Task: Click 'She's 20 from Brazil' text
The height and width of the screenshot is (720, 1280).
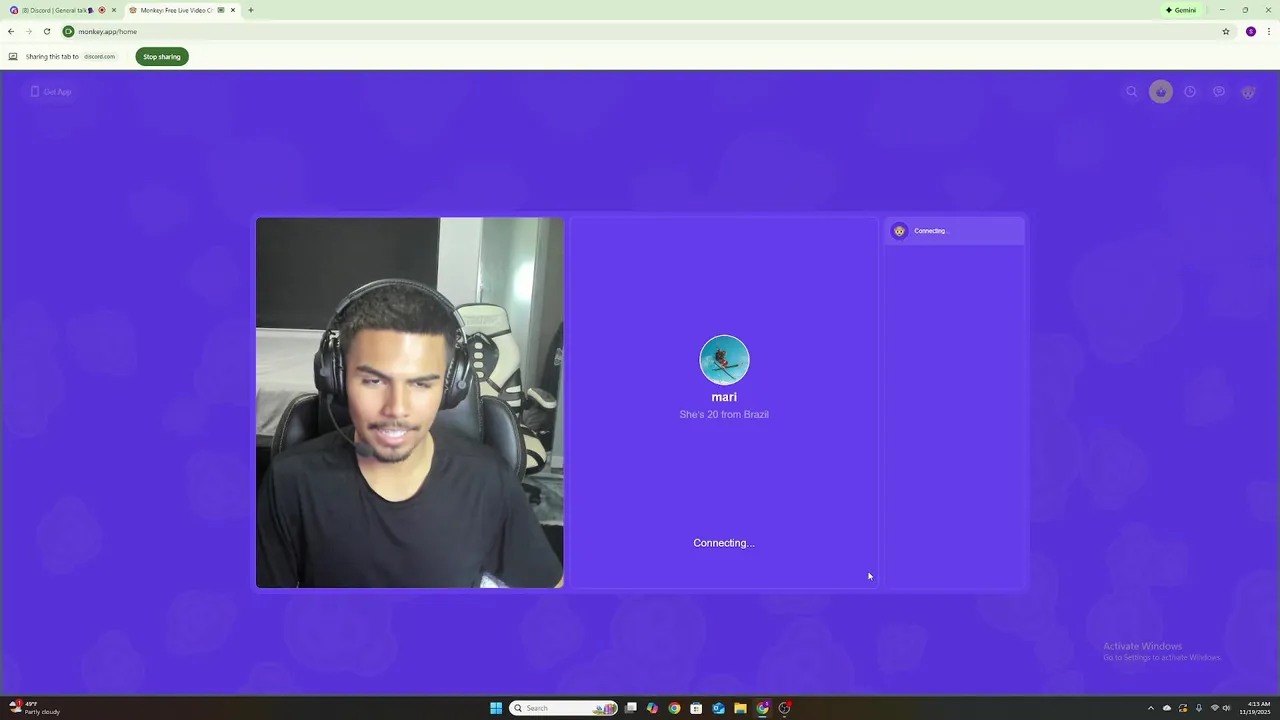Action: 724,414
